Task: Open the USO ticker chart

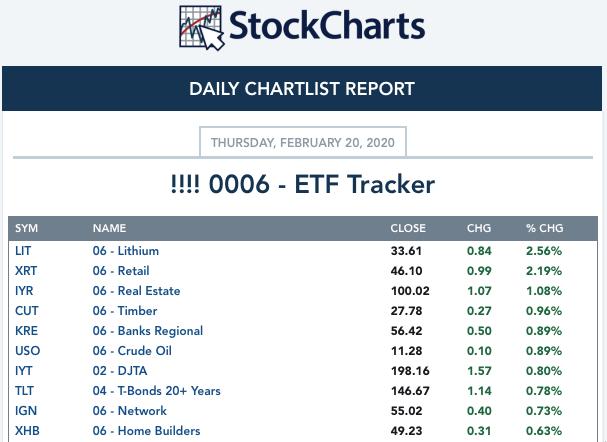Action: (27, 351)
